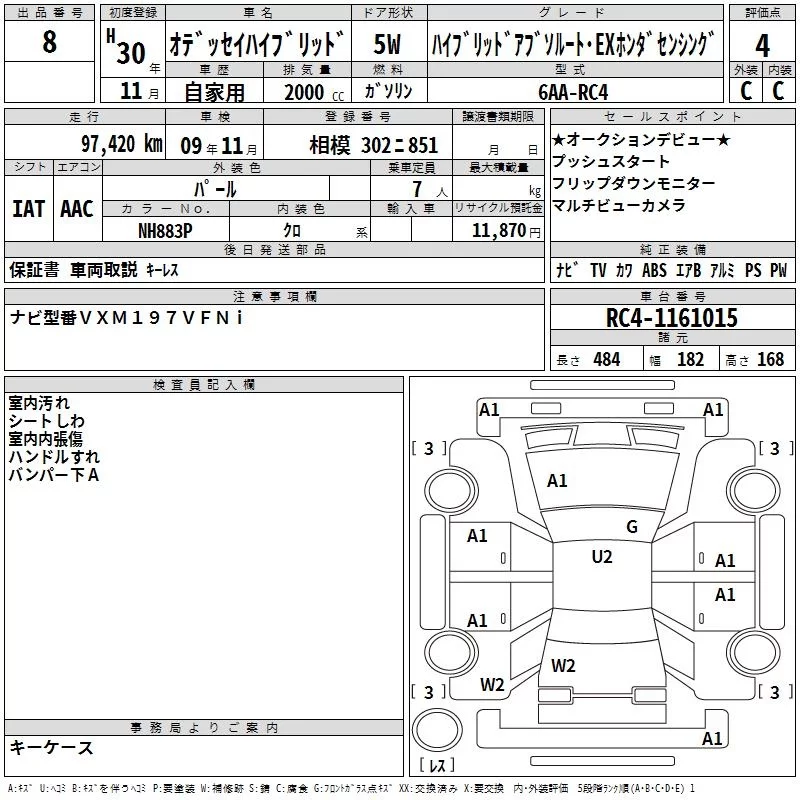
Task: Select the length 484 dimension
Action: 607,360
